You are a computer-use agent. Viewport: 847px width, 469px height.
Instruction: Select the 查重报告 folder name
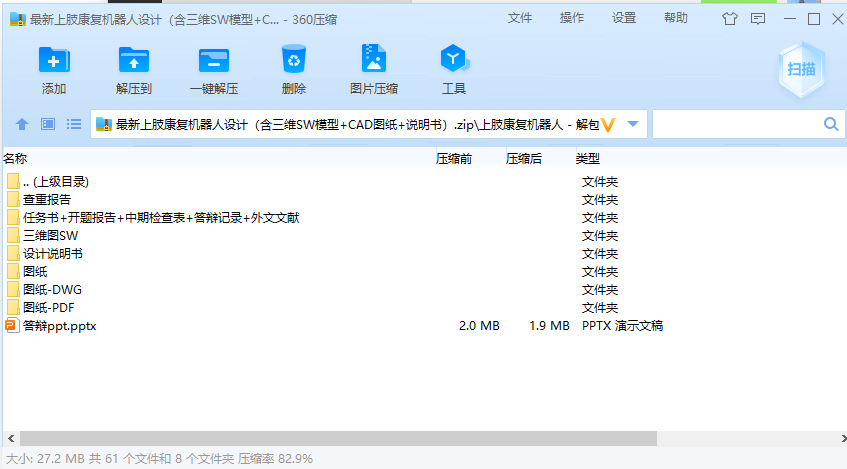(47, 199)
